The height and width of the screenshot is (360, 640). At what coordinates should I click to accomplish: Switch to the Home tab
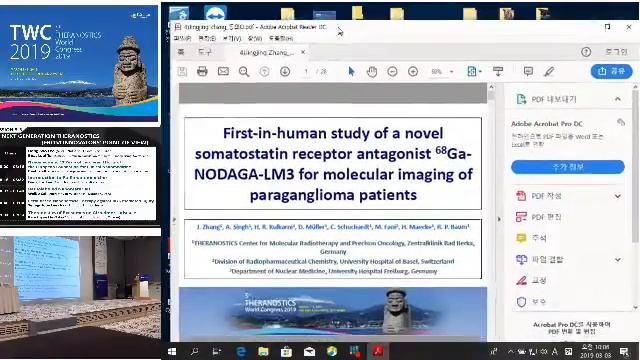click(x=181, y=52)
